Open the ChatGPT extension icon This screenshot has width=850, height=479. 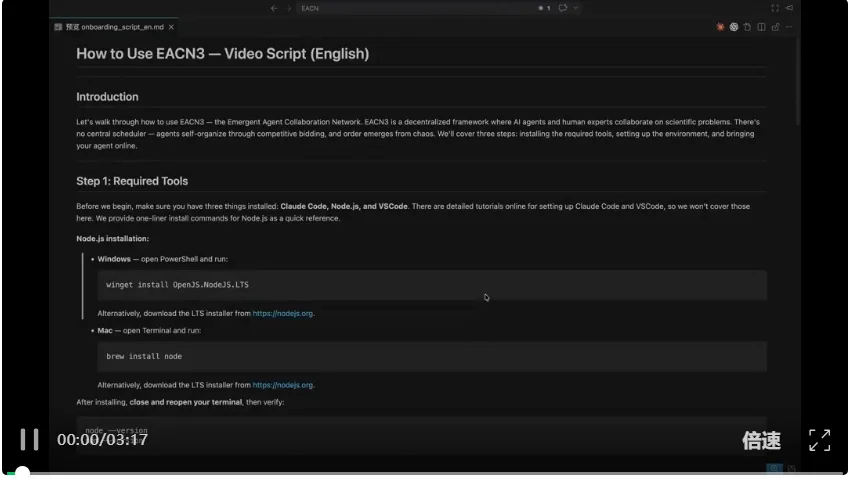pyautogui.click(x=733, y=27)
